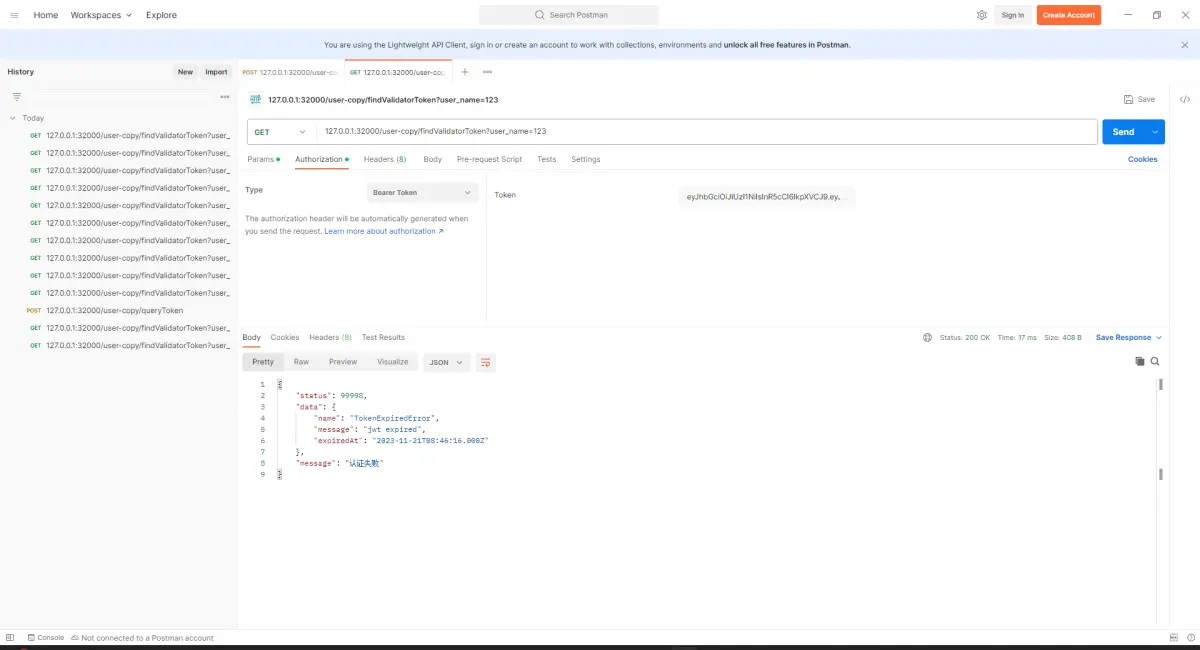Viewport: 1200px width, 650px height.
Task: Expand the Save Response dropdown
Action: [x=1129, y=337]
